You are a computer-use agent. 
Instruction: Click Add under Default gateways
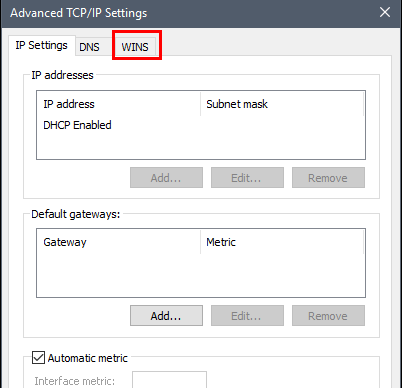pyautogui.click(x=166, y=316)
